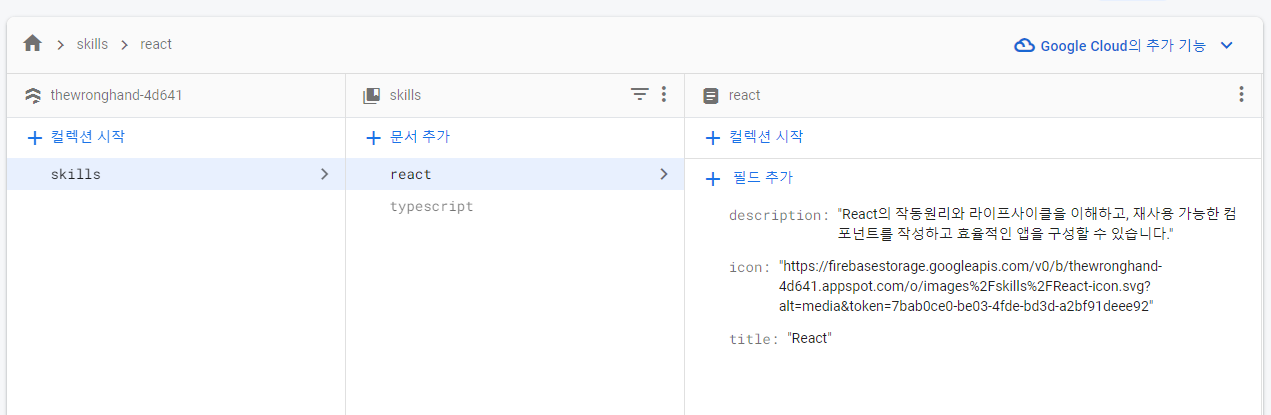Click the icon field URL value

pos(970,286)
